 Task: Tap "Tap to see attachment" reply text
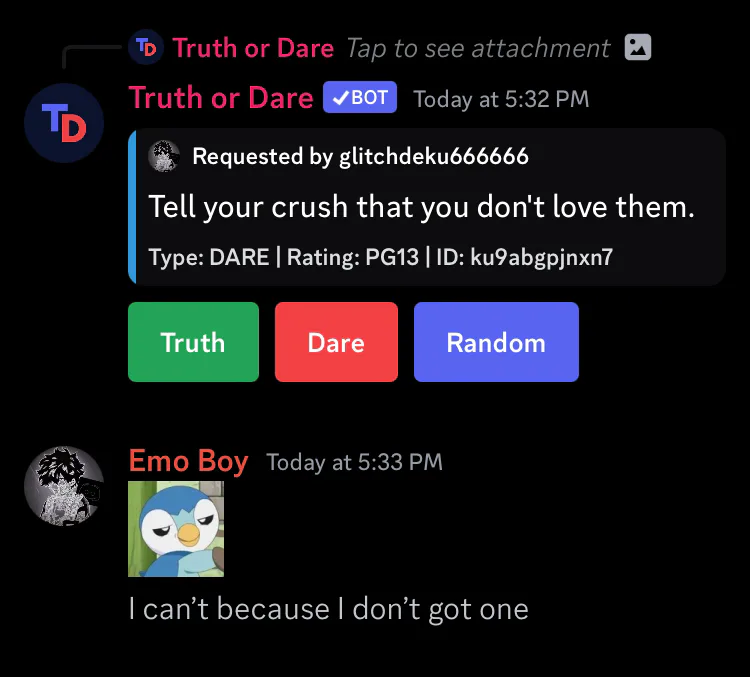(x=478, y=48)
